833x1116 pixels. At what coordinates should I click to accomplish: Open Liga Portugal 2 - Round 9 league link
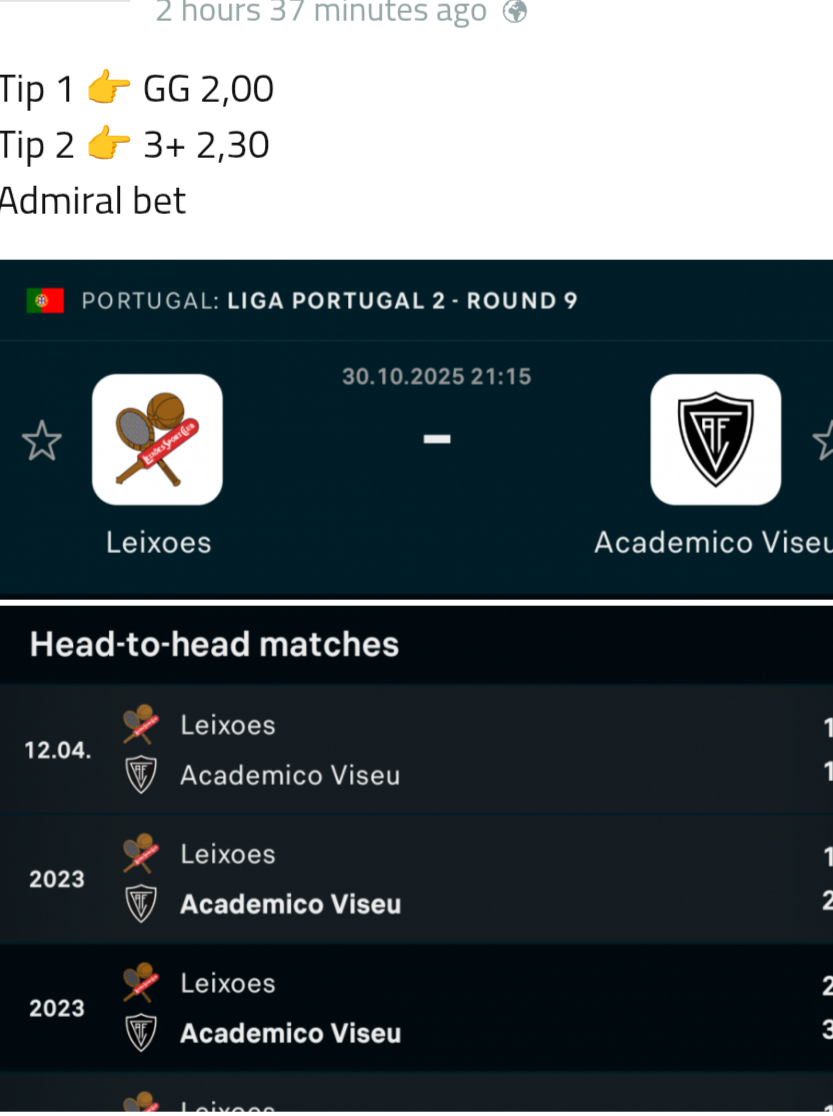(x=402, y=301)
